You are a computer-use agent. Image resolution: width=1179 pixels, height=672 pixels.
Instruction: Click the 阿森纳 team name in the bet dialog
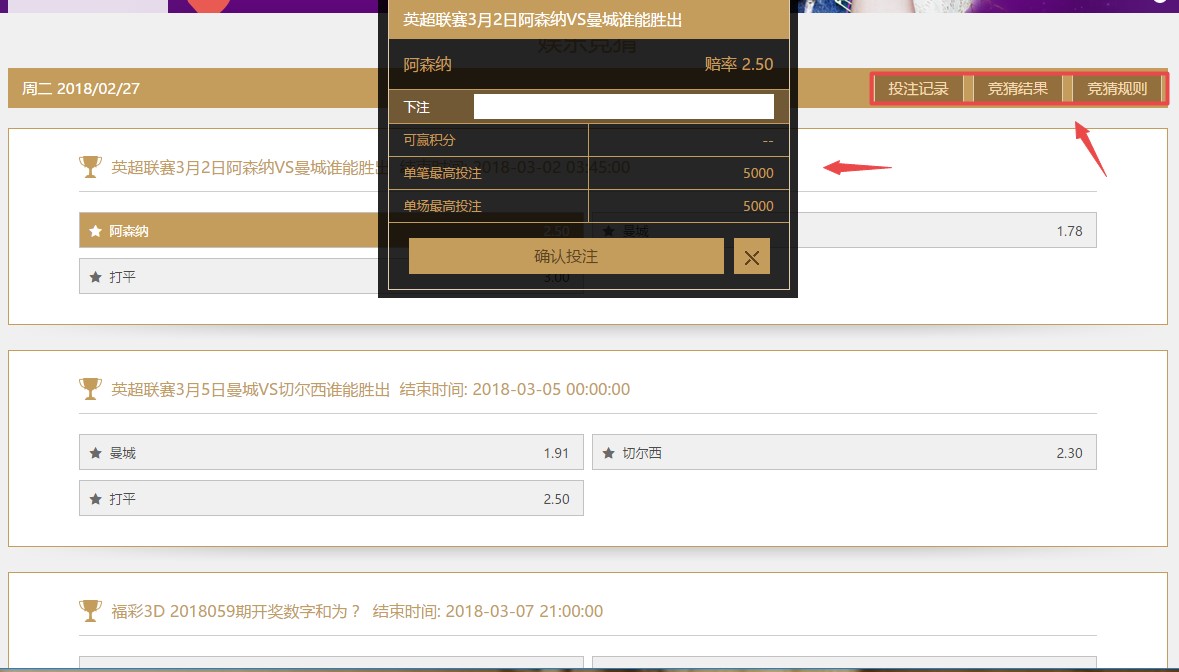coord(427,65)
